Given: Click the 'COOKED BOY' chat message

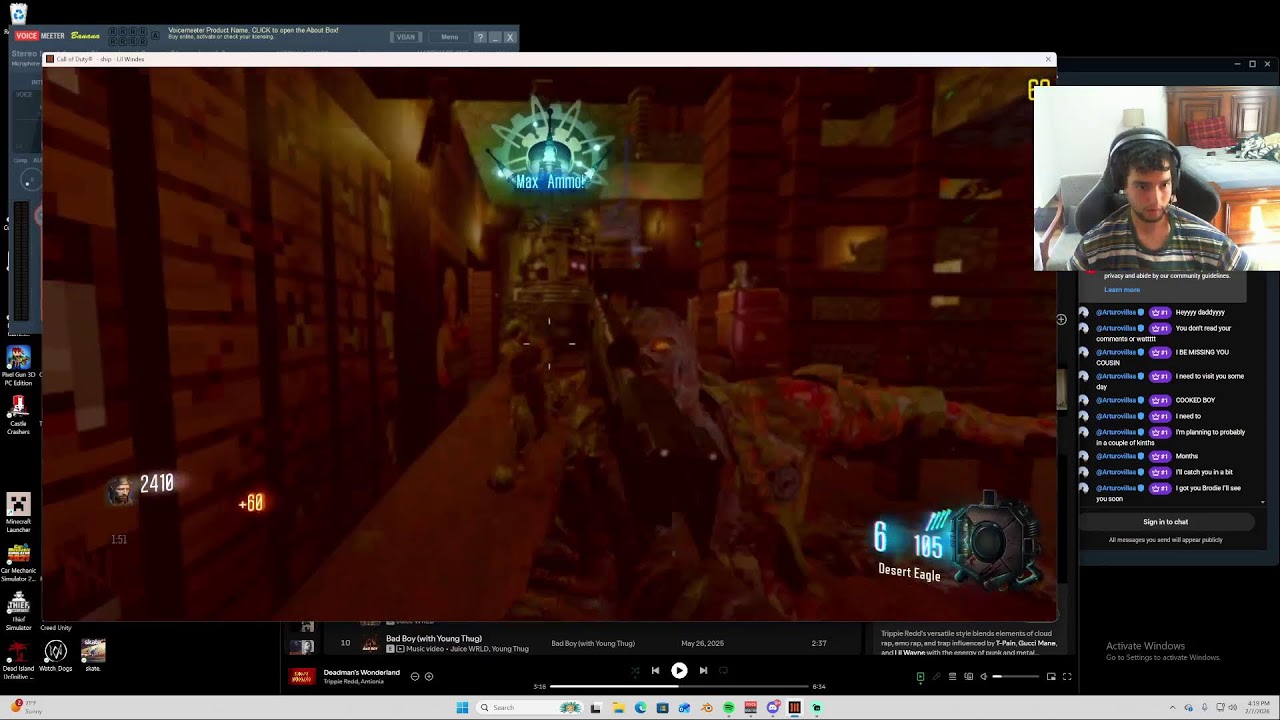Looking at the screenshot, I should coord(1195,400).
